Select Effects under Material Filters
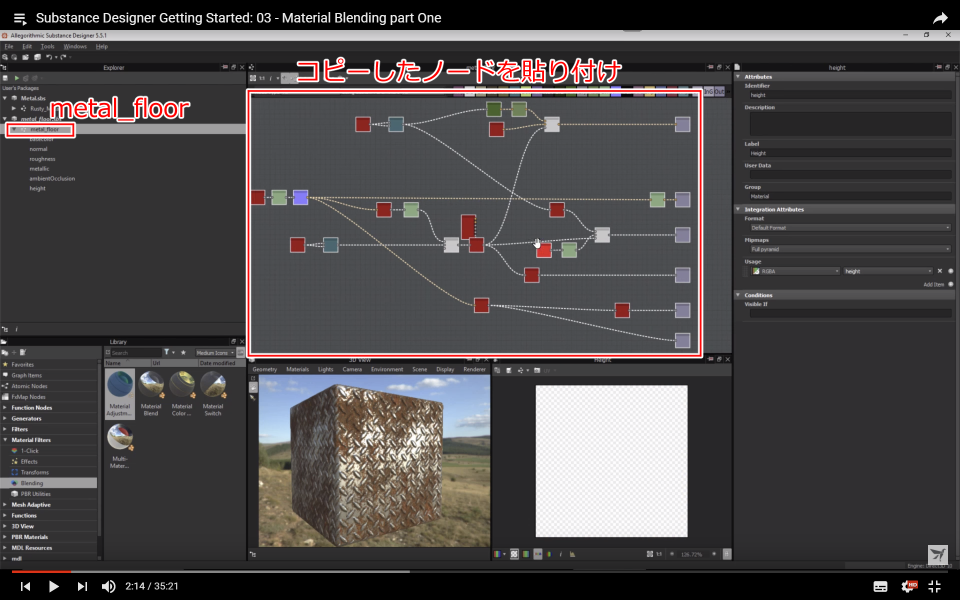This screenshot has height=600, width=960. [x=29, y=462]
